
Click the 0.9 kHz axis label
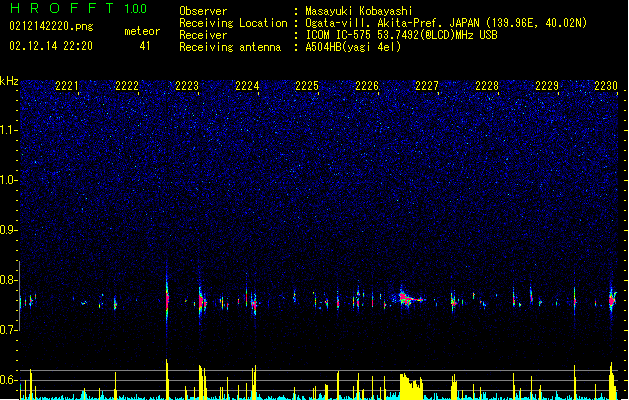click(8, 230)
